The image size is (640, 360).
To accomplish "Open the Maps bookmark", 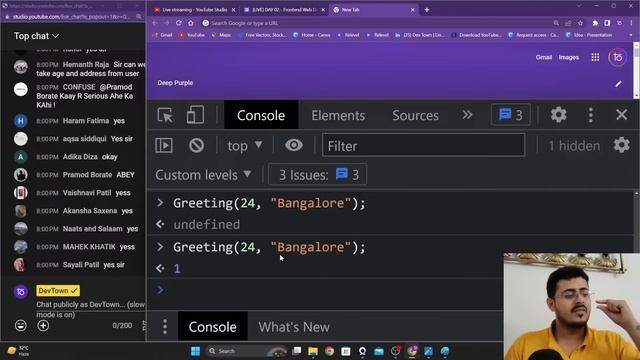I will (x=221, y=35).
